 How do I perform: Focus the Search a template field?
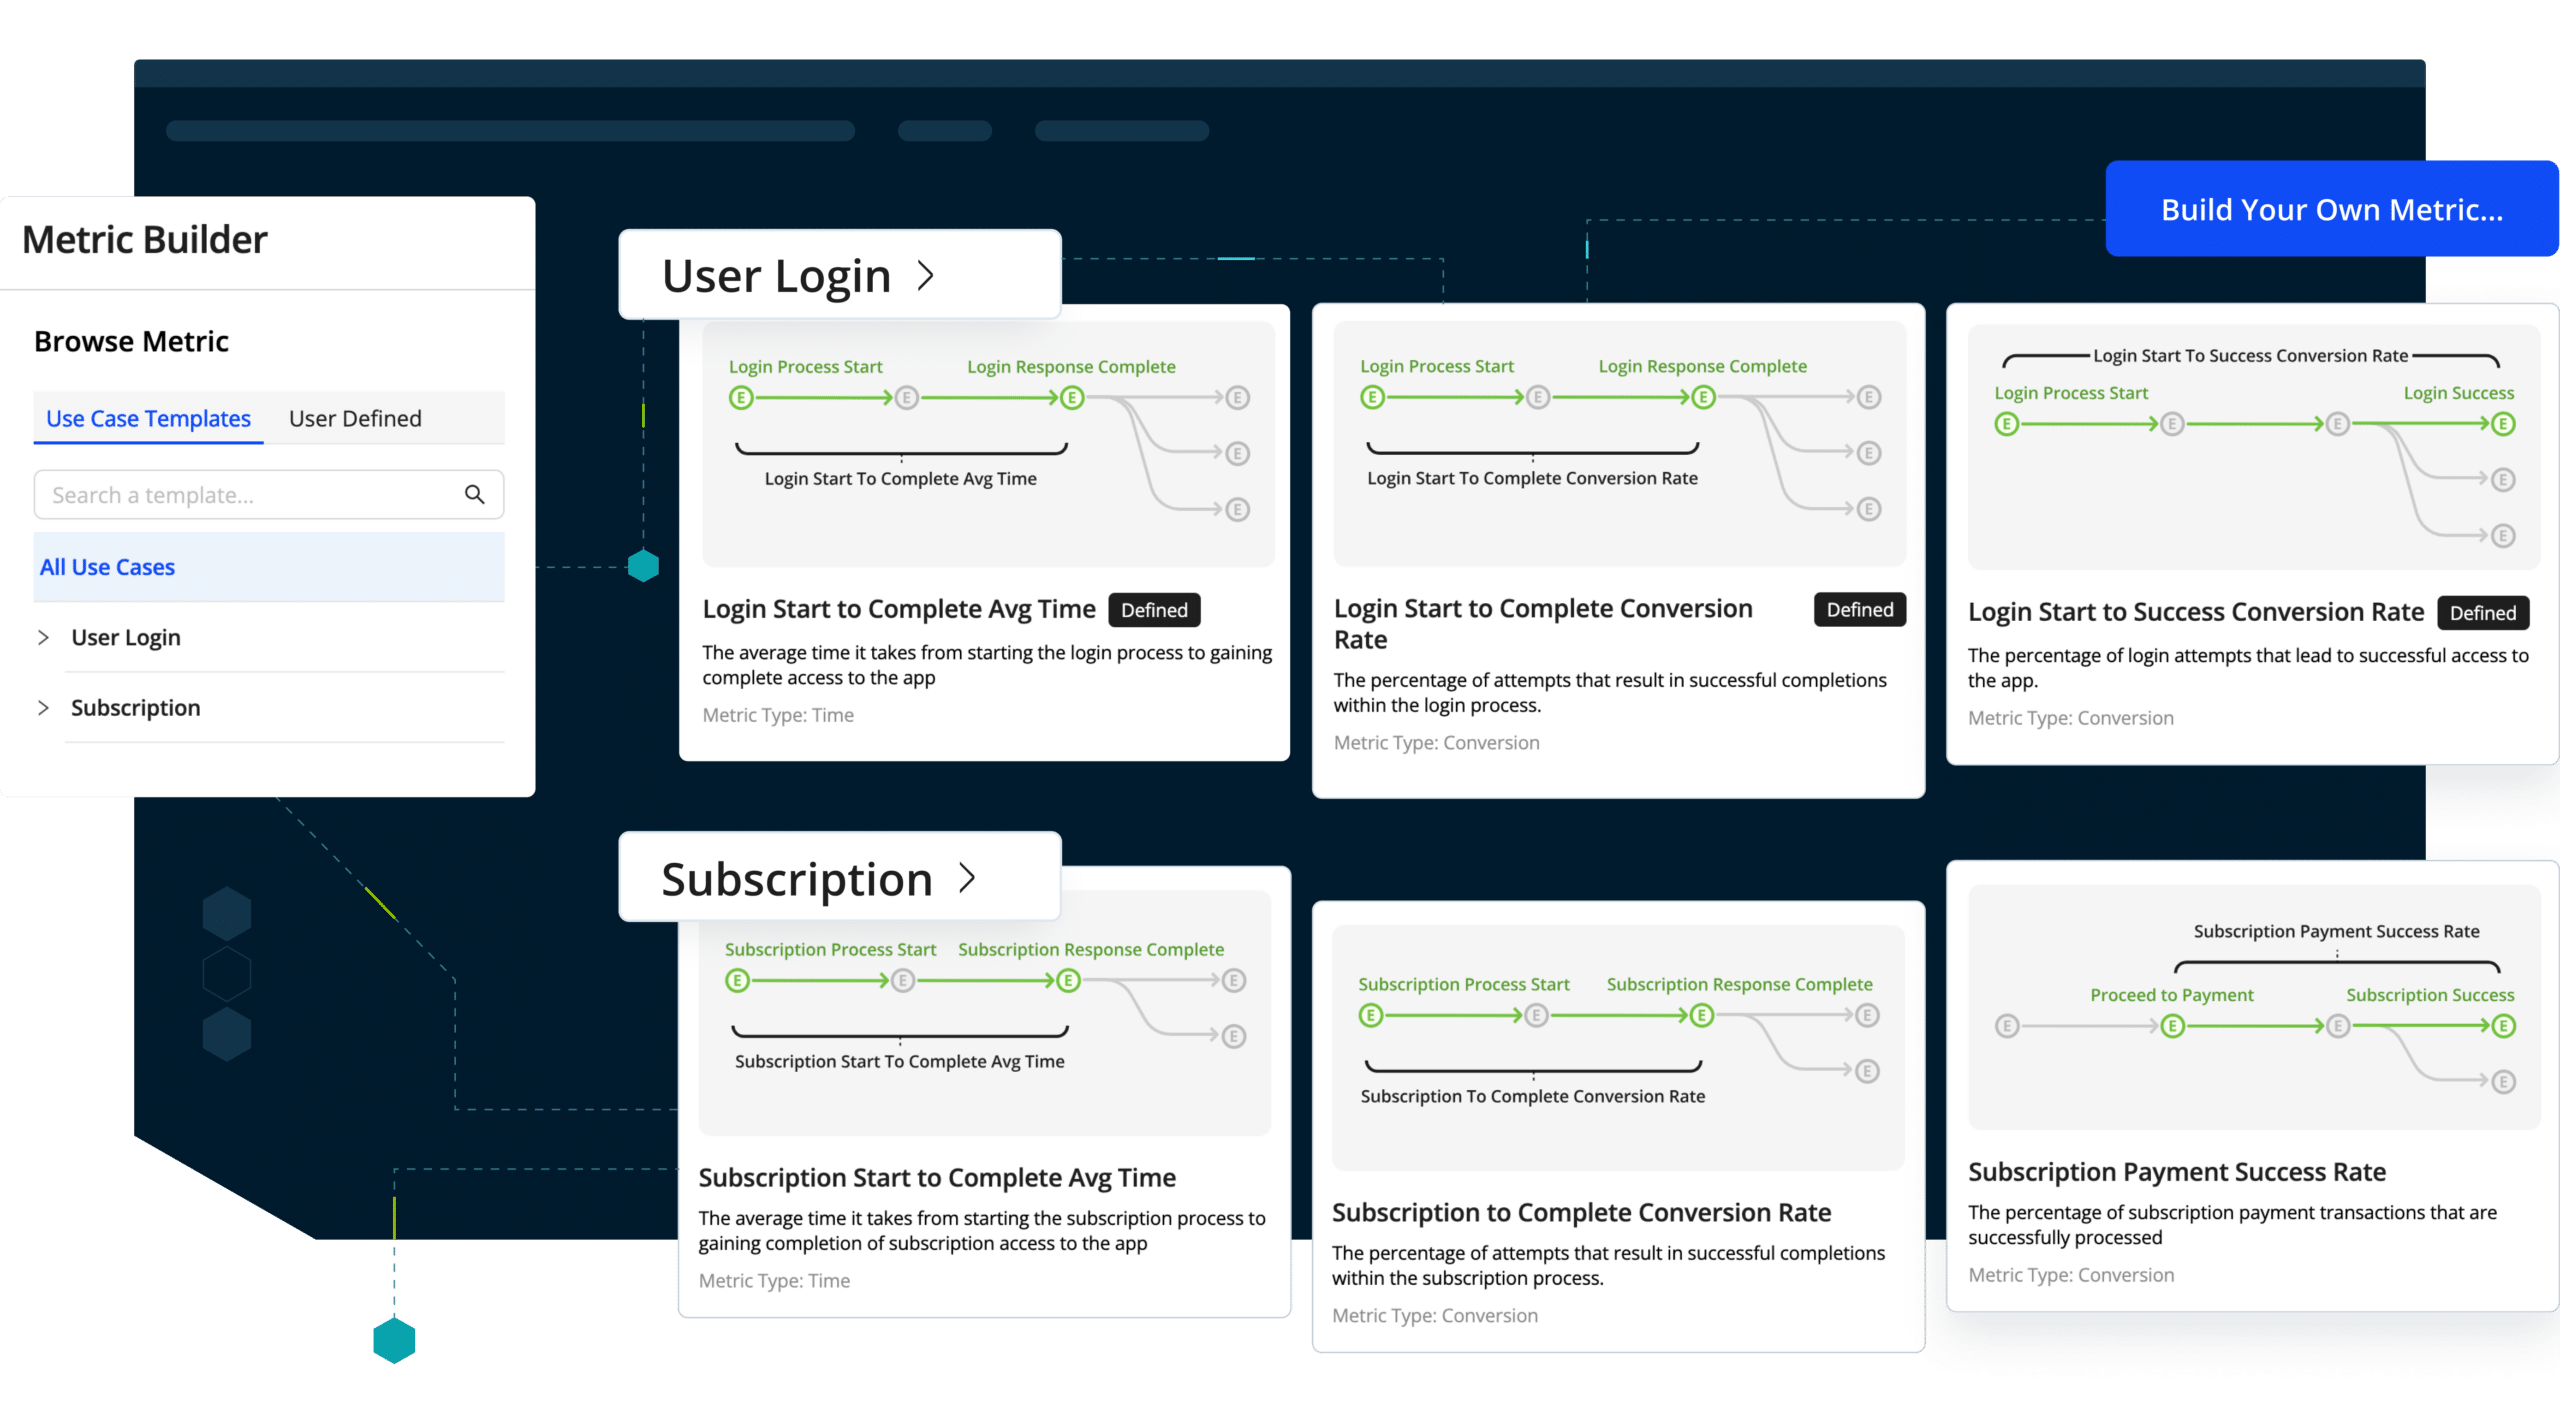[250, 495]
